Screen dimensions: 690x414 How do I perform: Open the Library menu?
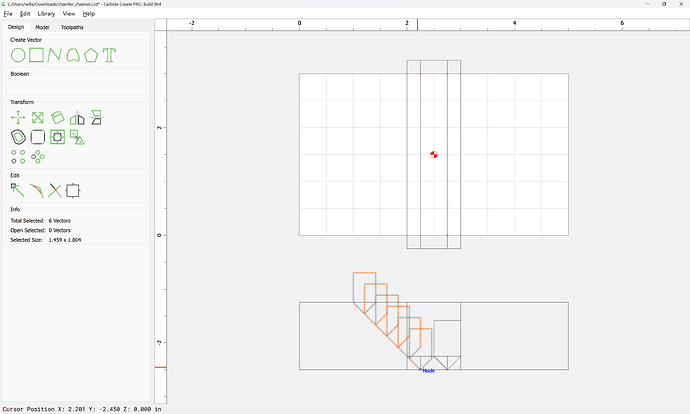coord(46,14)
